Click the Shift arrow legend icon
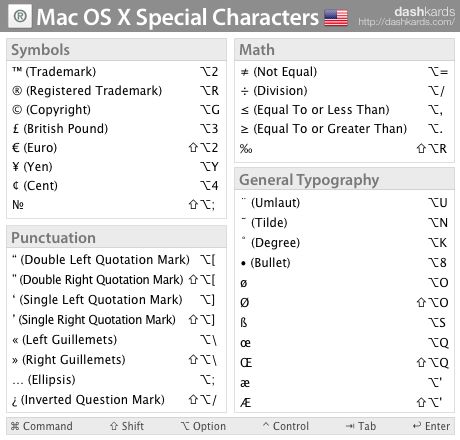Image resolution: width=460 pixels, height=440 pixels. 114,426
